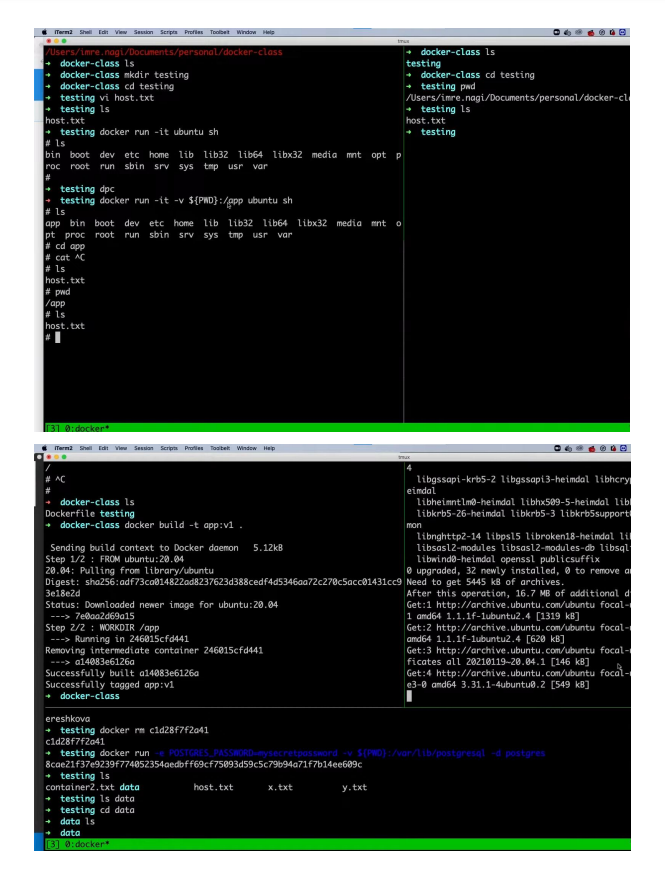Click the '---> 7e0aa2d69a15' line

92,616
